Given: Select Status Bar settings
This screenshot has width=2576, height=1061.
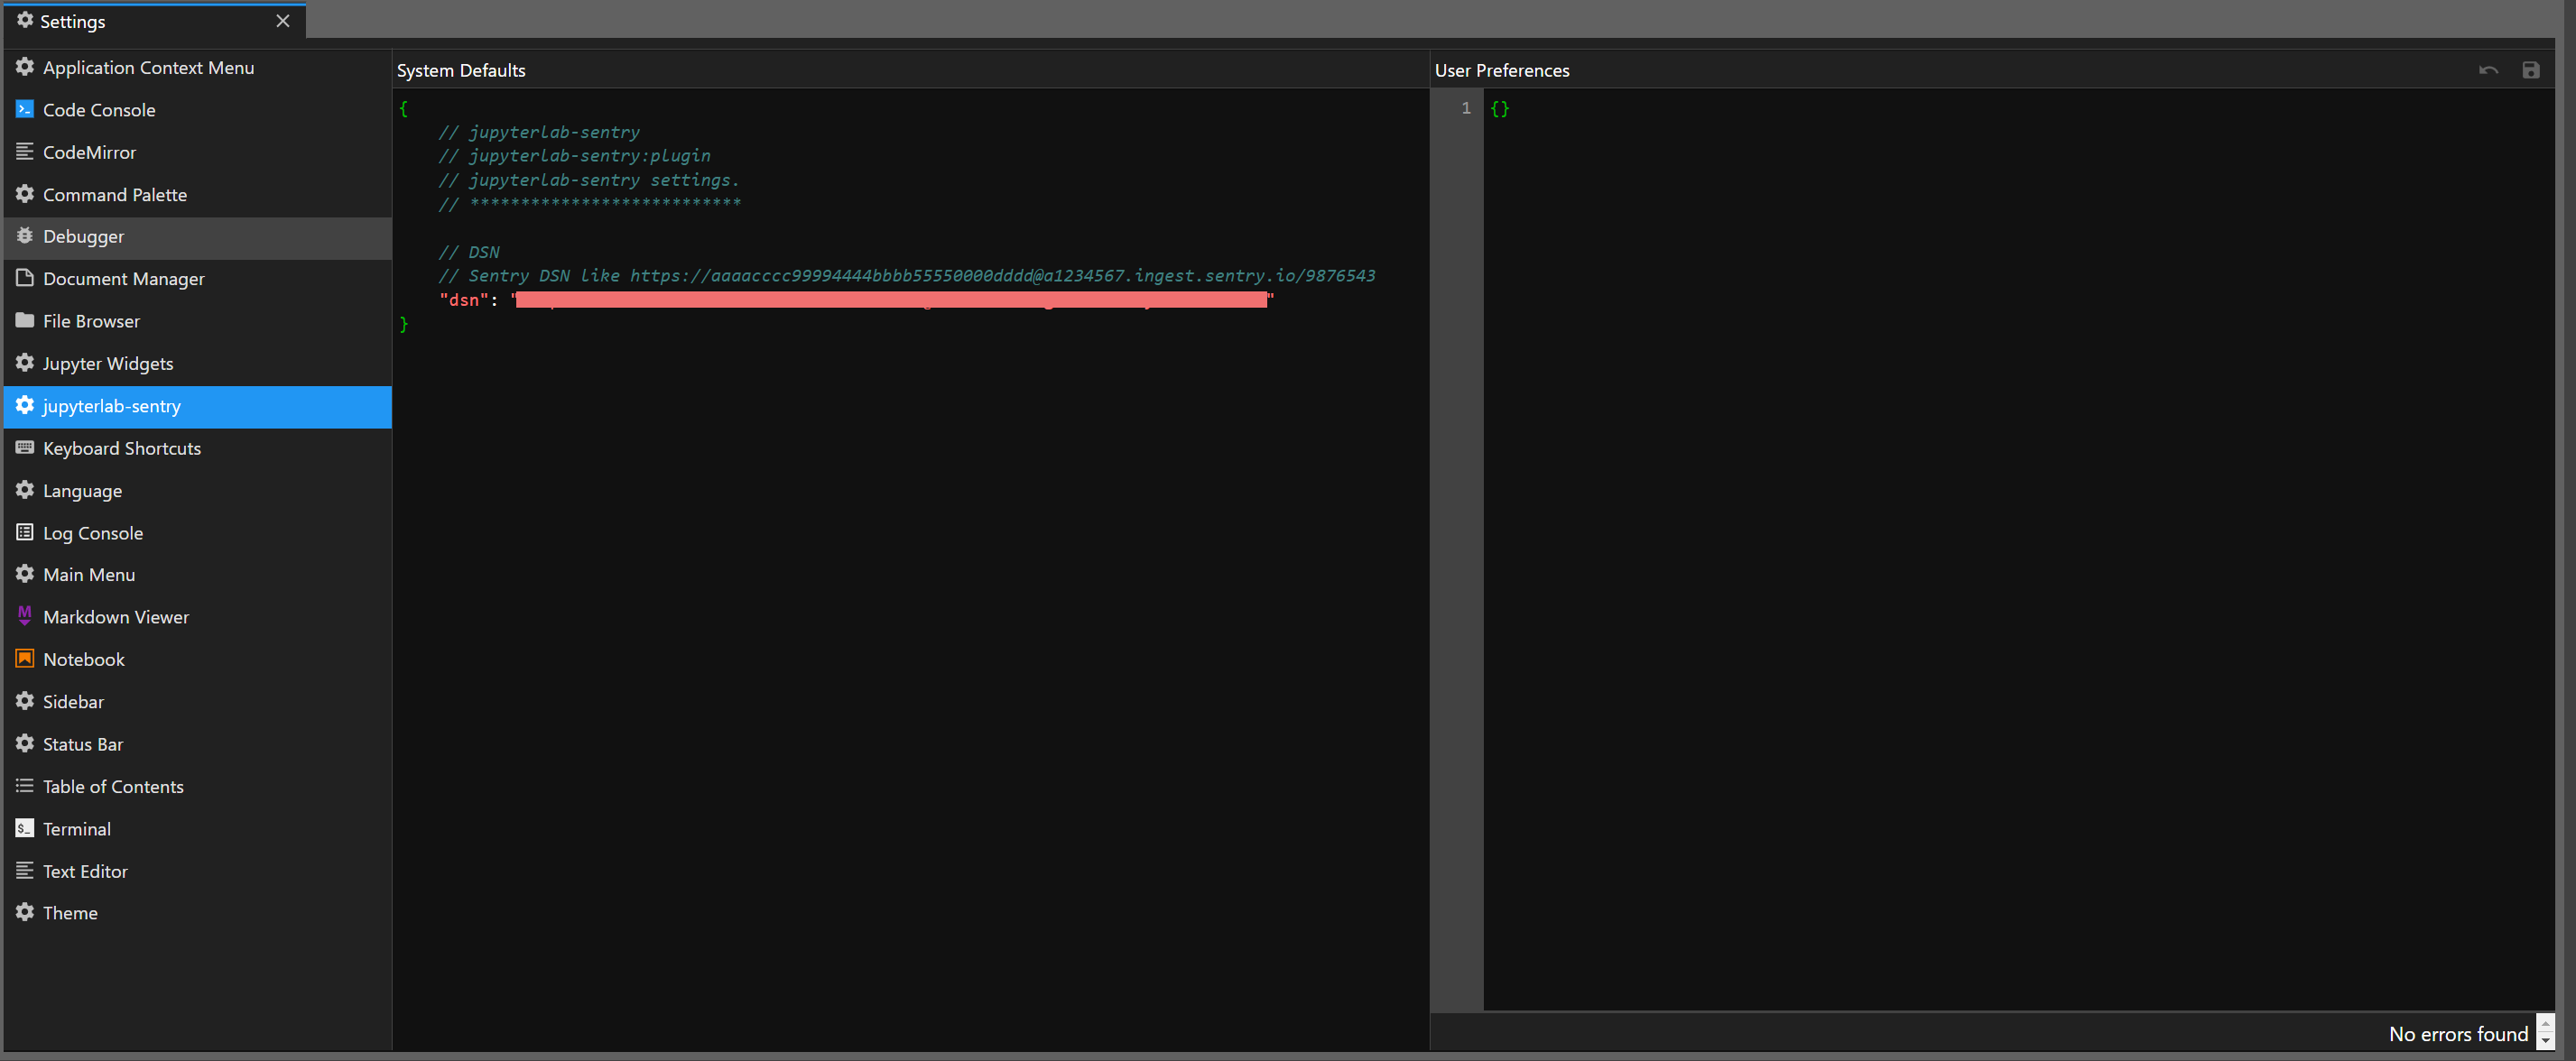Looking at the screenshot, I should point(198,744).
